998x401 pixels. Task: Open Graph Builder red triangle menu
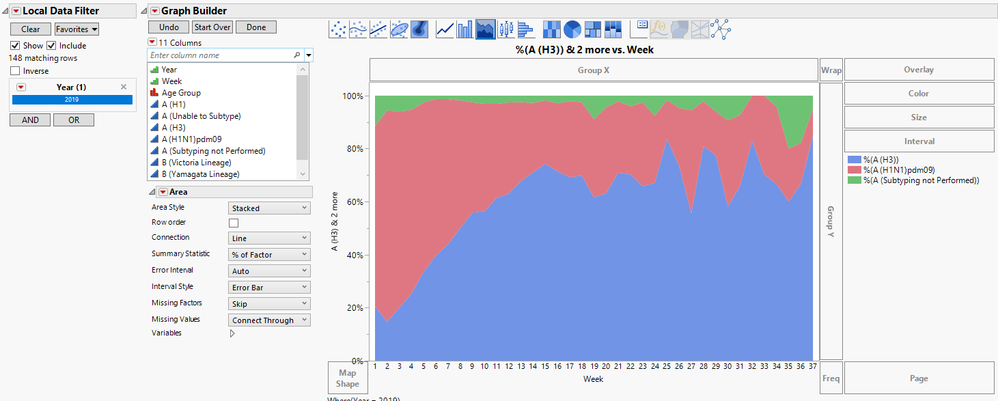155,11
